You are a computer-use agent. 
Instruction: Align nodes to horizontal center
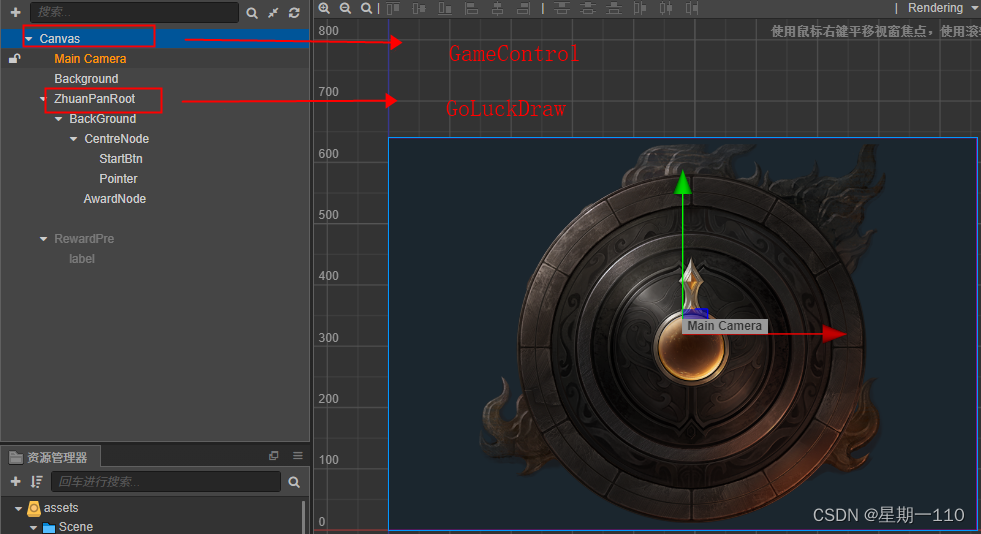coord(497,8)
